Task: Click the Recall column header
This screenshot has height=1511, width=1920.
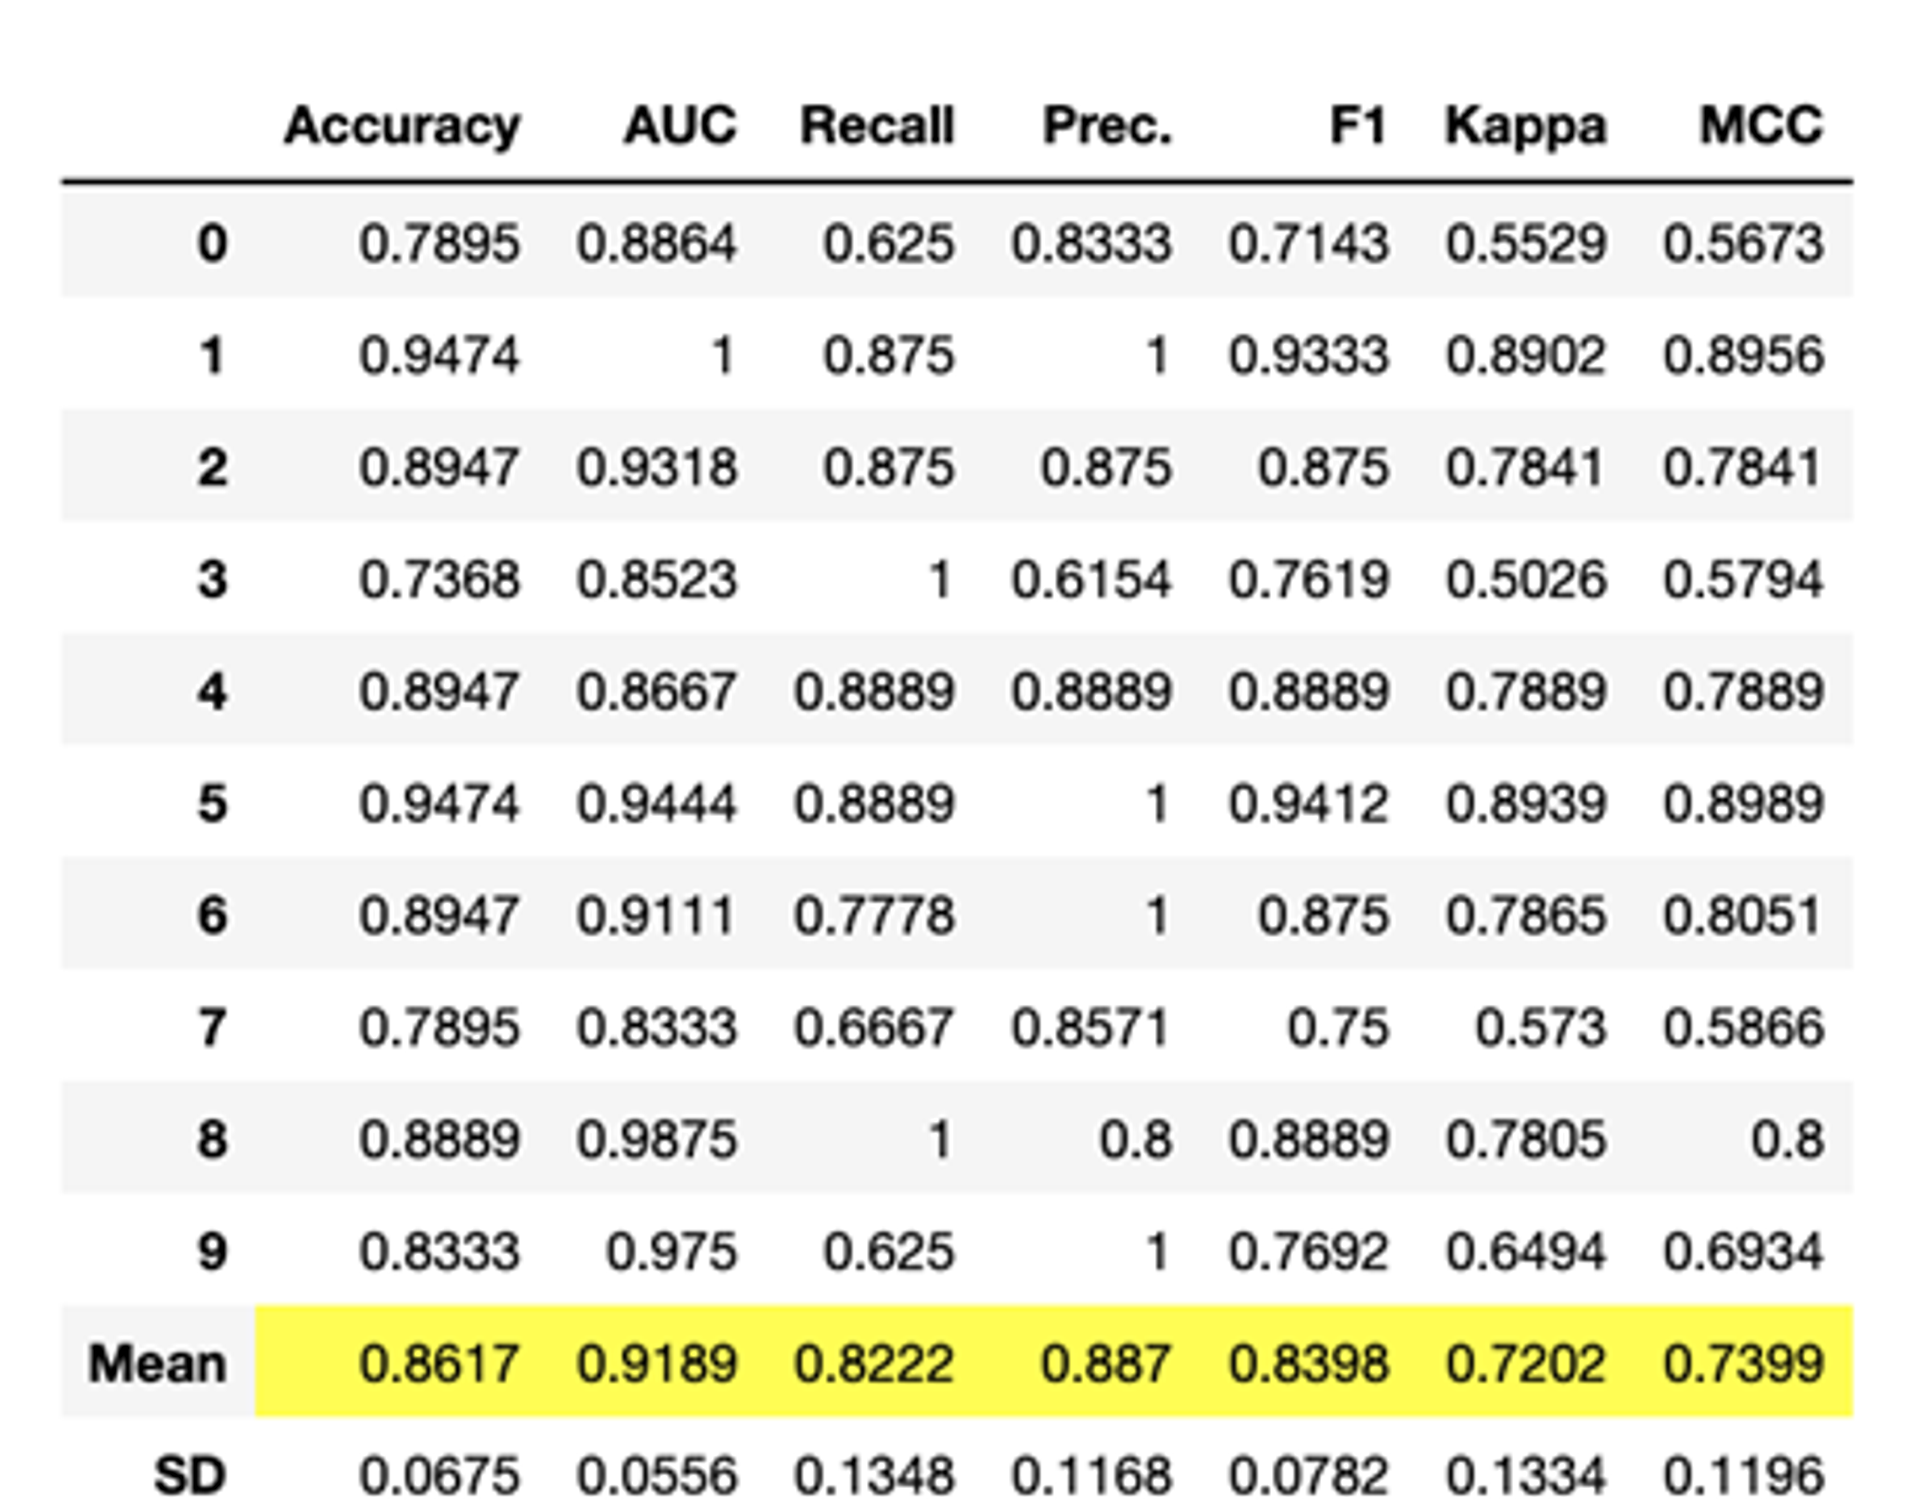Action: click(877, 126)
